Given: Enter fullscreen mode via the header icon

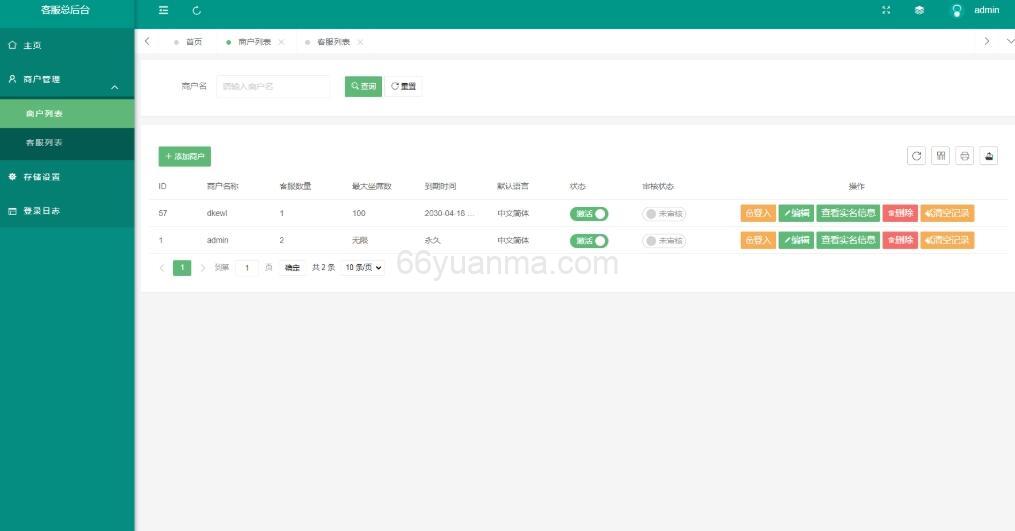Looking at the screenshot, I should [x=886, y=10].
